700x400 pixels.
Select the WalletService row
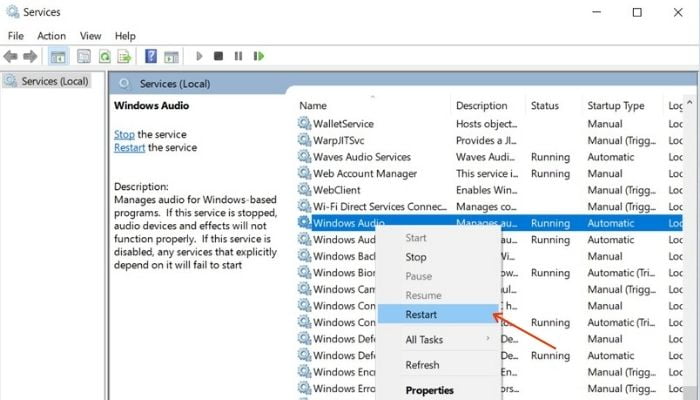pos(490,124)
